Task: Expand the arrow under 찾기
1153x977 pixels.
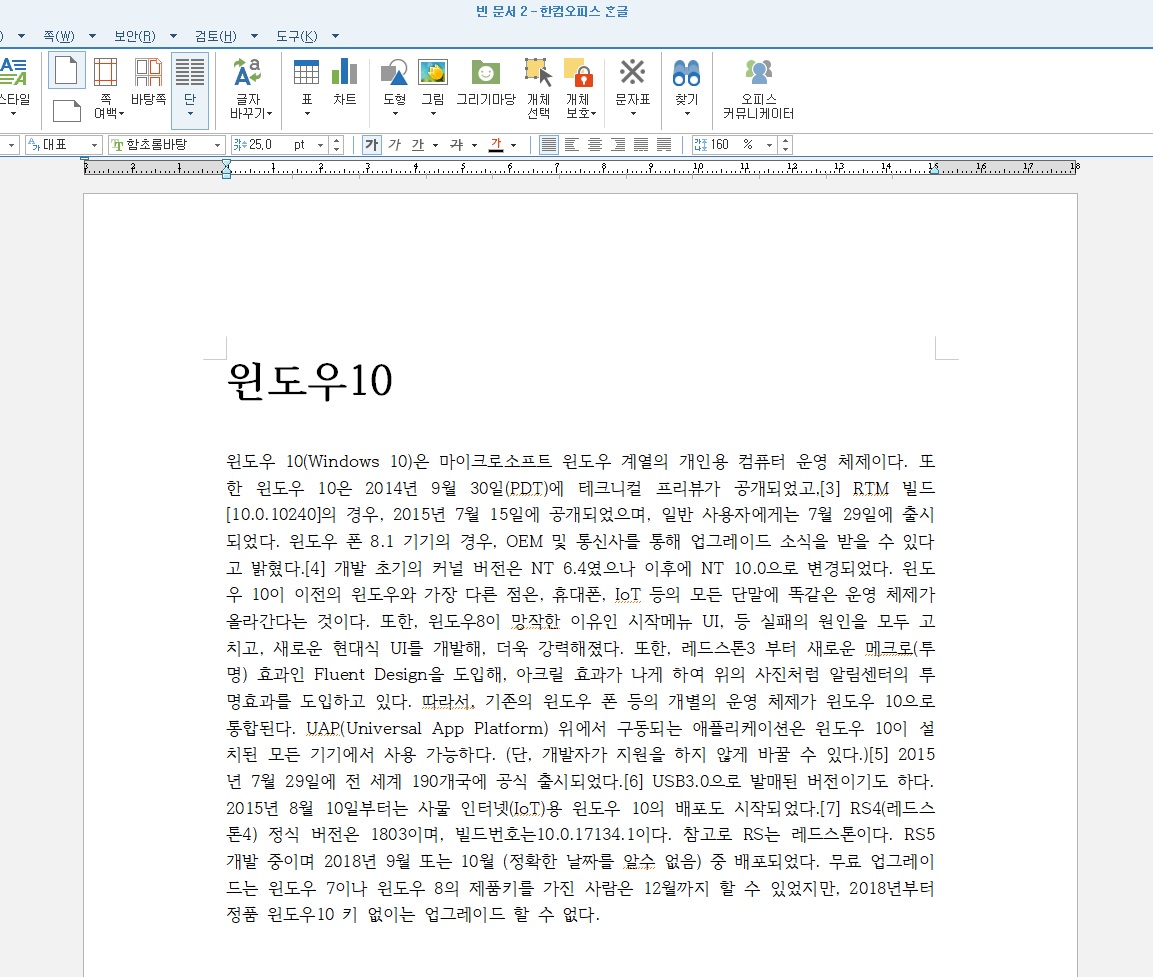Action: 687,114
